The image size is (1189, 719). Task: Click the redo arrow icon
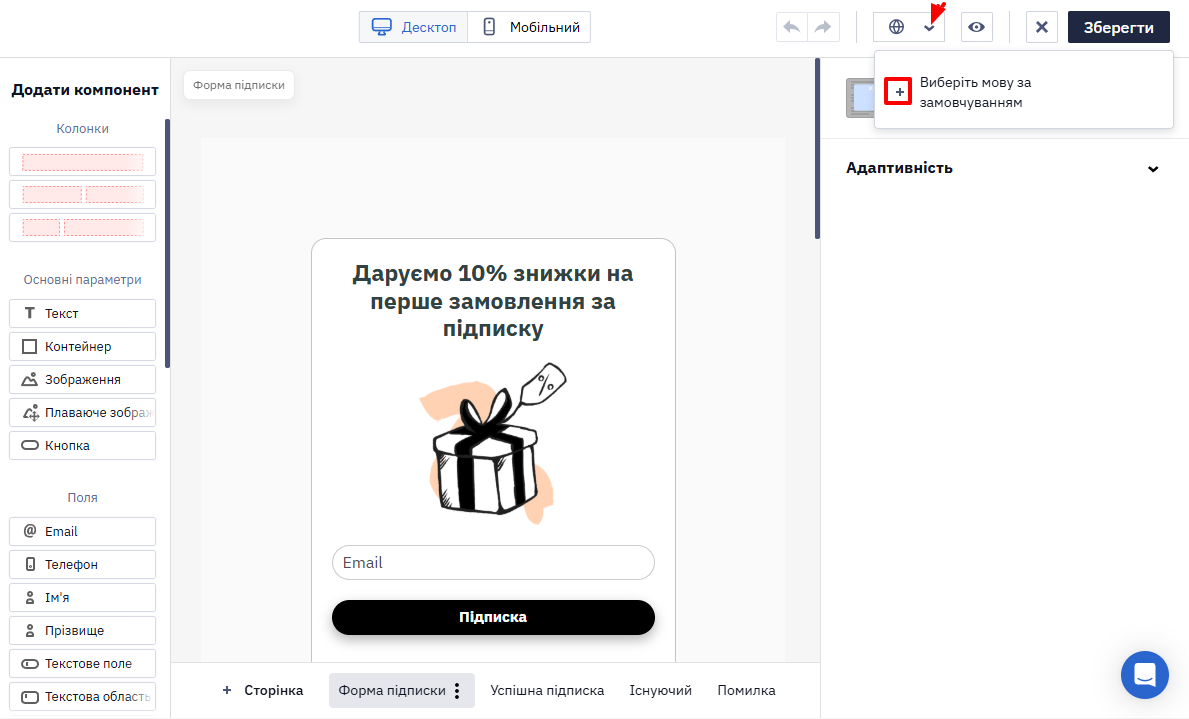824,27
